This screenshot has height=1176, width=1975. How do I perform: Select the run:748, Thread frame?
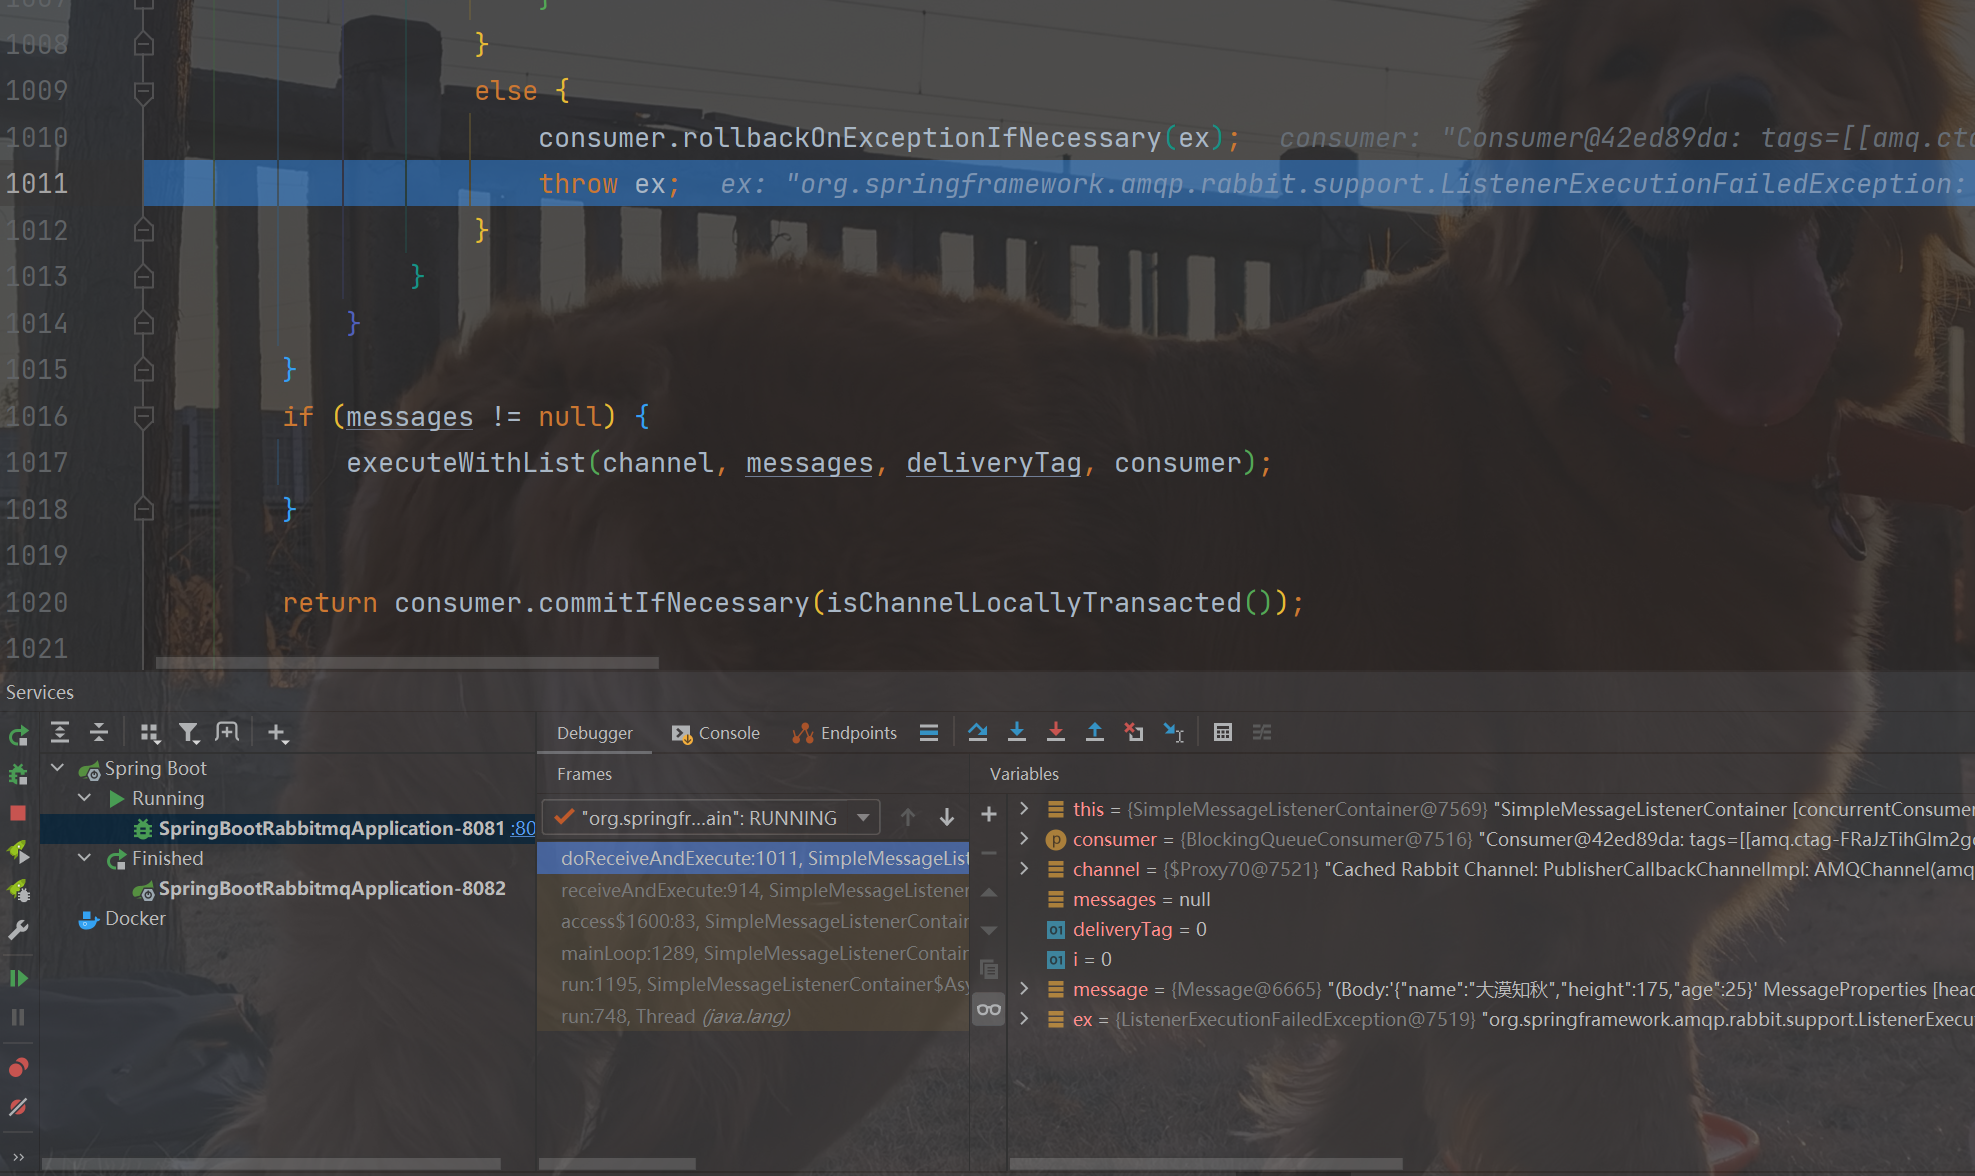point(753,1016)
